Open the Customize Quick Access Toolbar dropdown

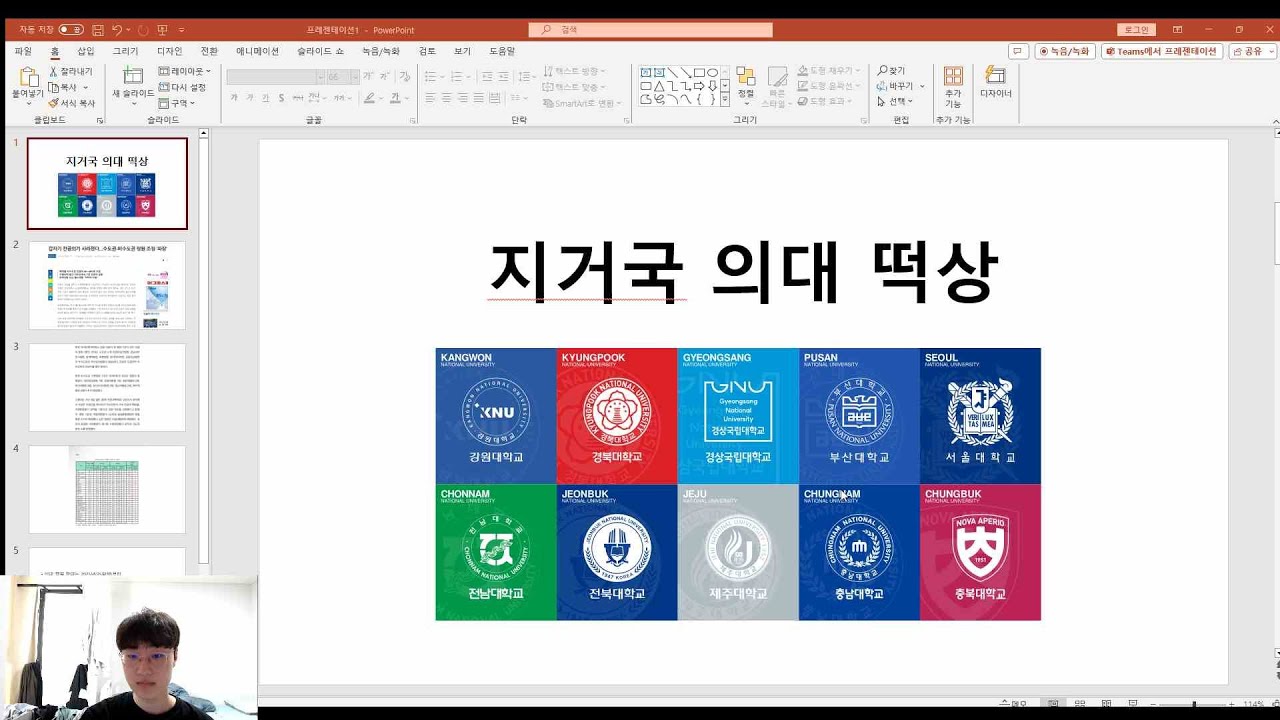[x=181, y=31]
